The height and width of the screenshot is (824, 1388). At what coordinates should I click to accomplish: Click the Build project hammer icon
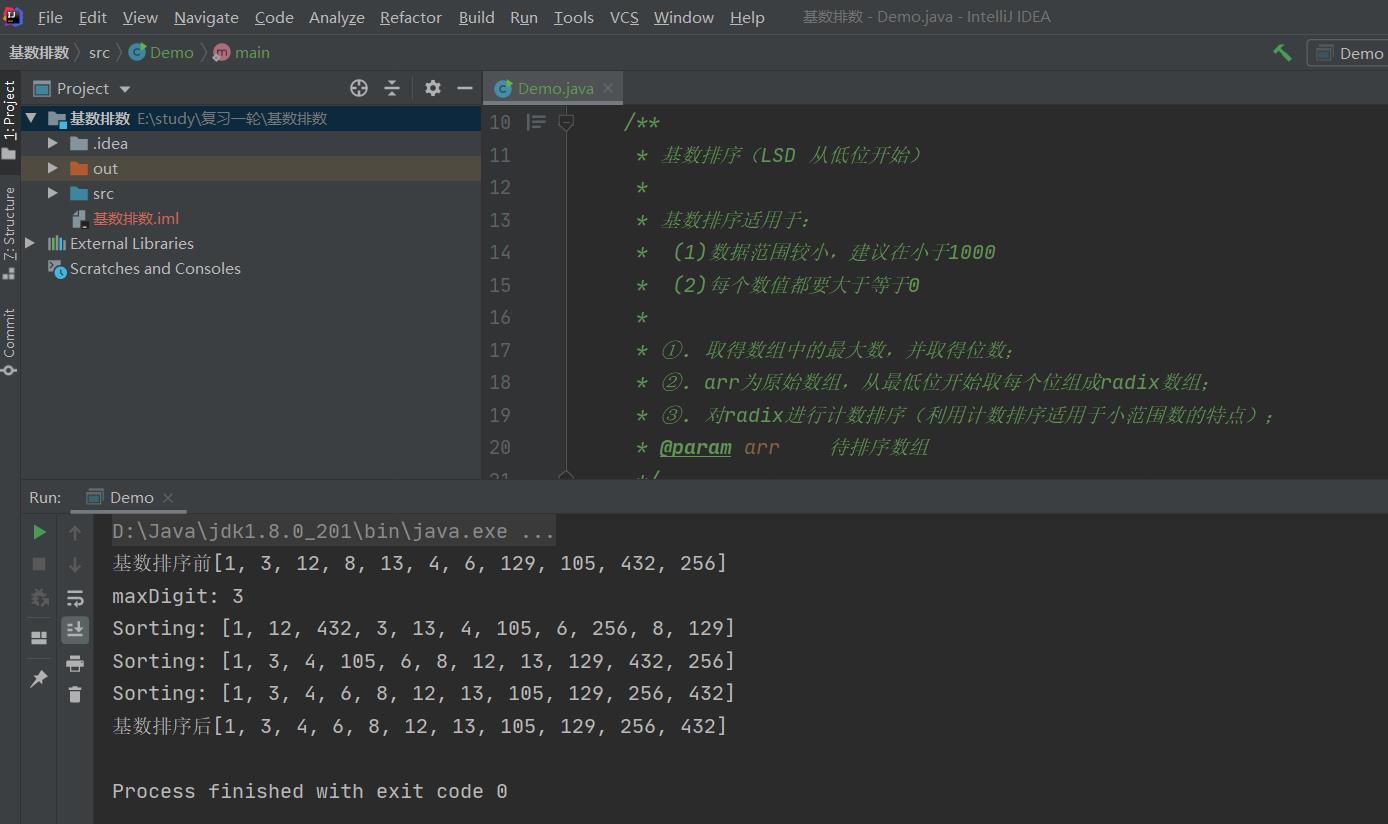click(1282, 53)
